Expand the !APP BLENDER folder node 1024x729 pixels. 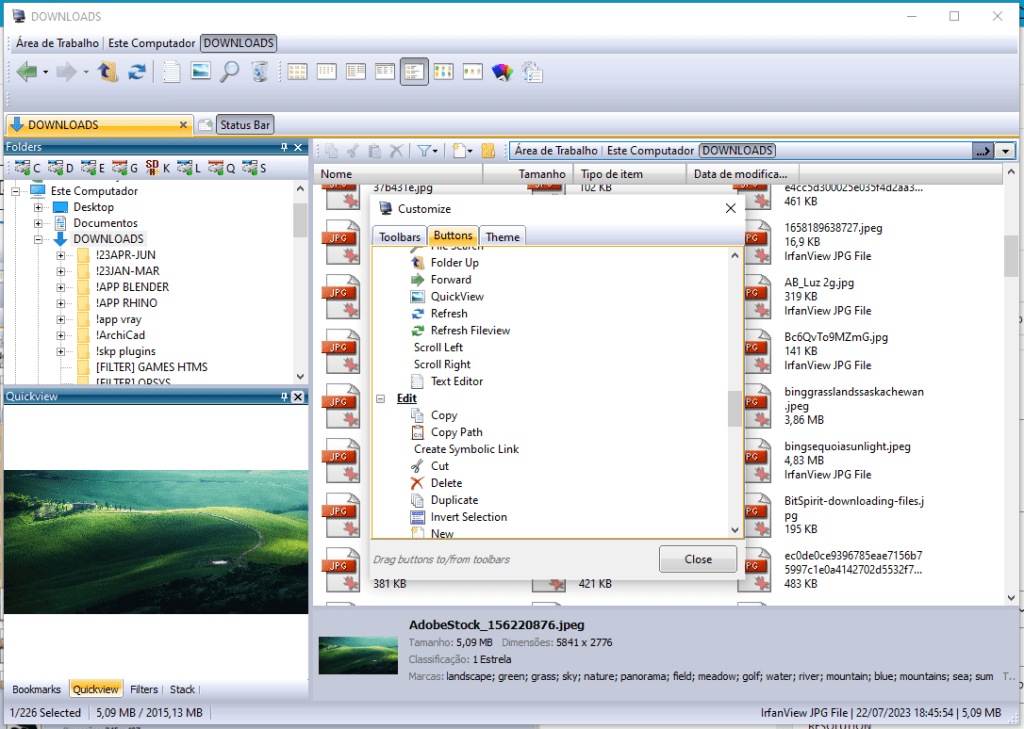(x=61, y=287)
